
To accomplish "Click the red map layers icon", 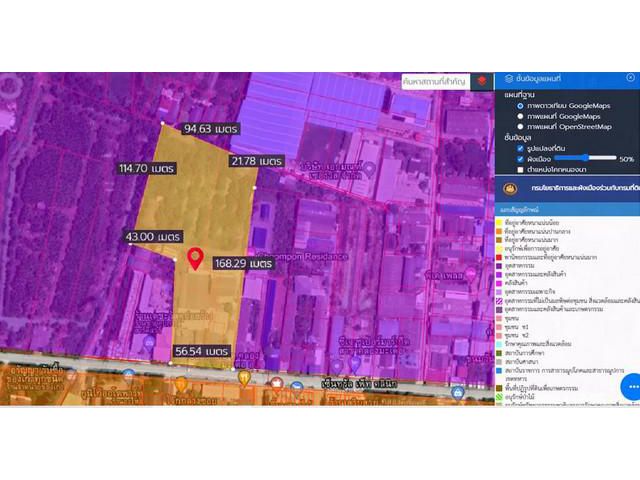I will (x=482, y=81).
